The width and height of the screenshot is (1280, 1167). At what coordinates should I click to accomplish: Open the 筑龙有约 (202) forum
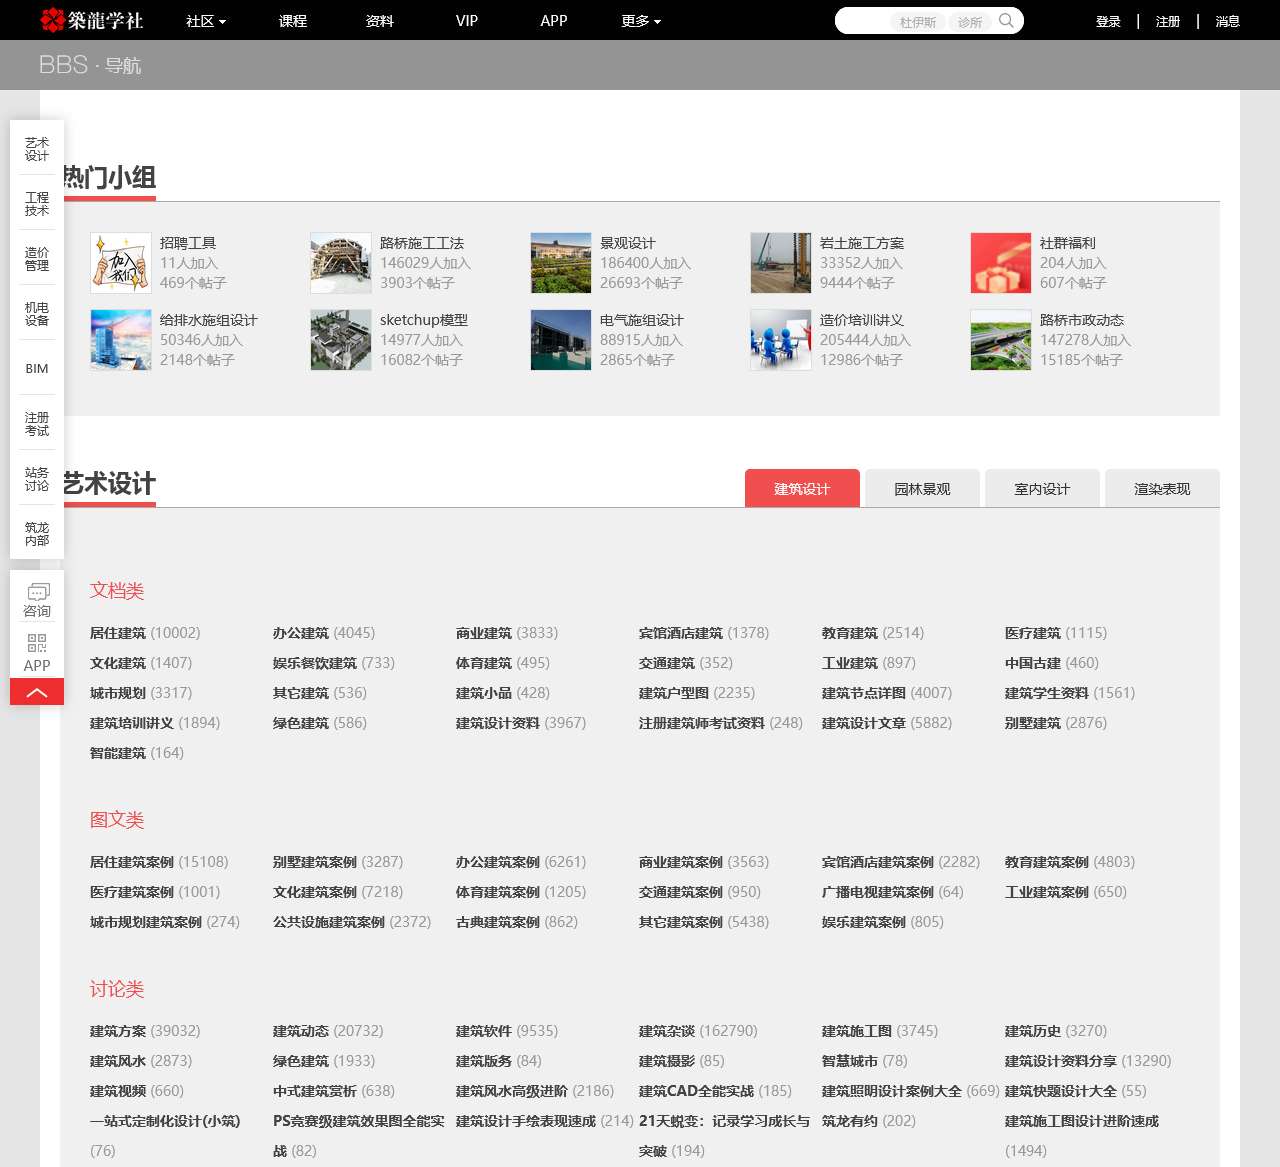(x=869, y=1121)
